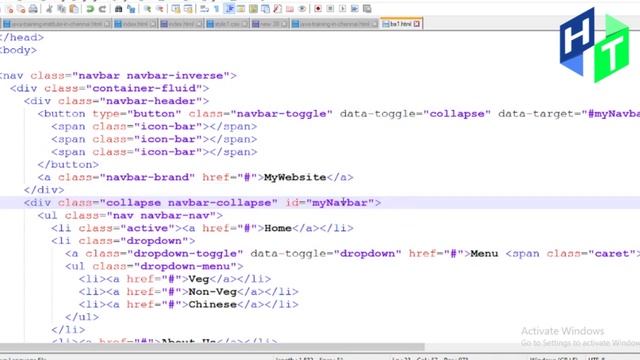
Task: Click the Cut scissors icon
Action: pyautogui.click(x=49, y=9)
